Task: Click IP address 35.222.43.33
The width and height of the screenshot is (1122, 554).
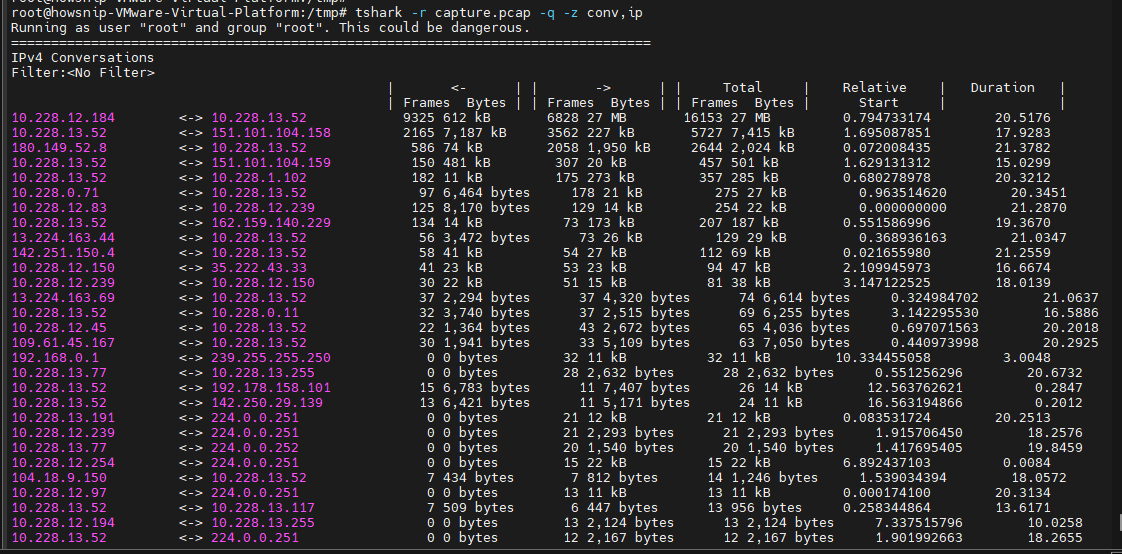Action: [259, 268]
